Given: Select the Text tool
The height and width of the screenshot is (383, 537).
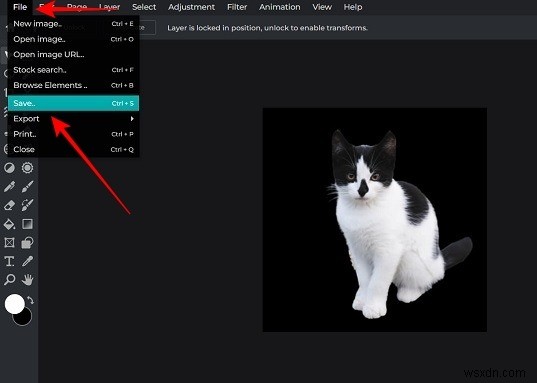Looking at the screenshot, I should pos(9,261).
